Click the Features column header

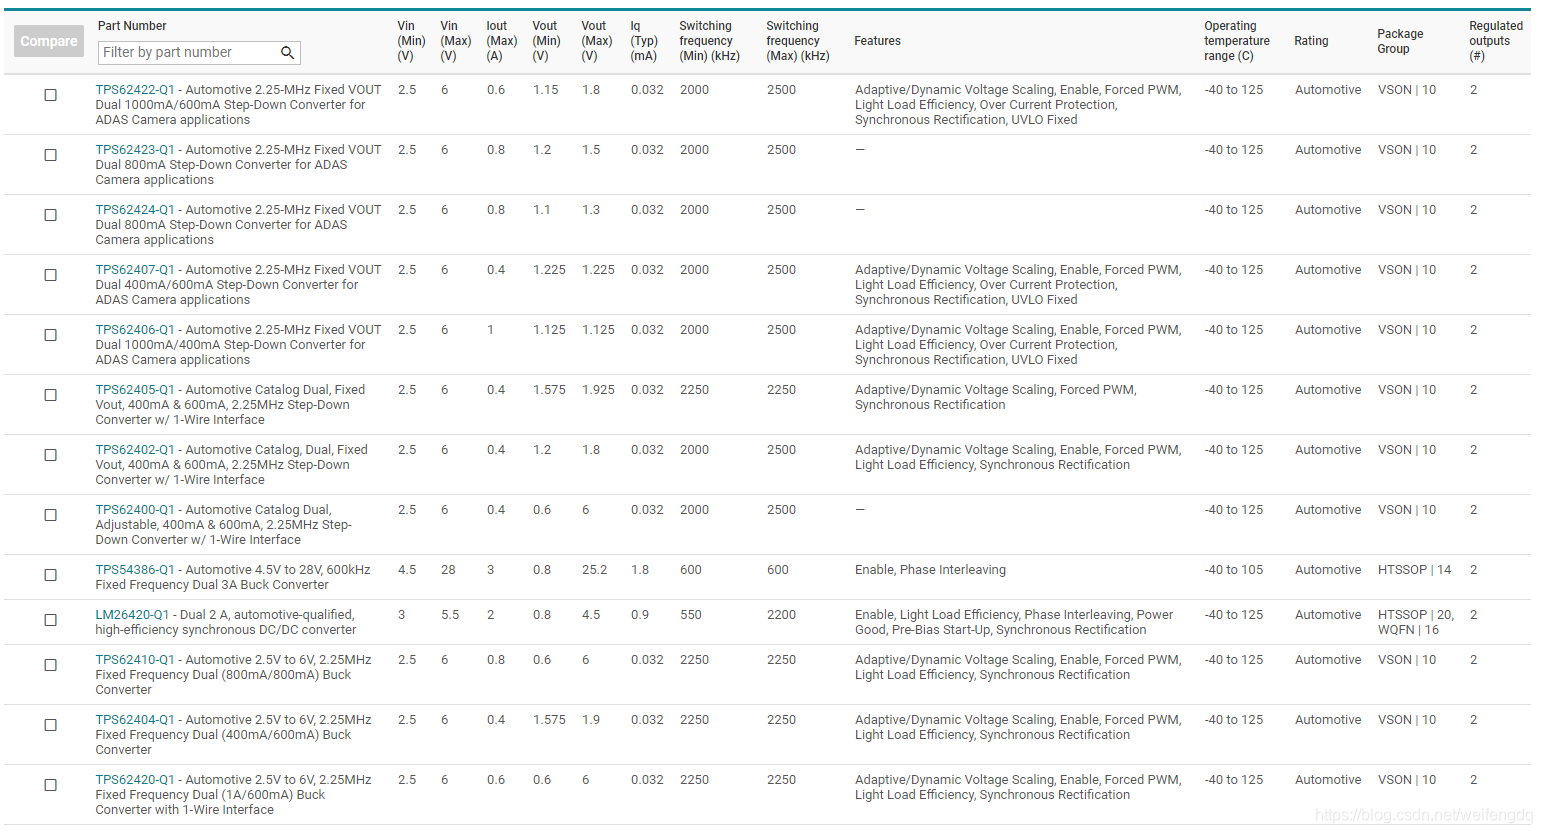tap(877, 41)
